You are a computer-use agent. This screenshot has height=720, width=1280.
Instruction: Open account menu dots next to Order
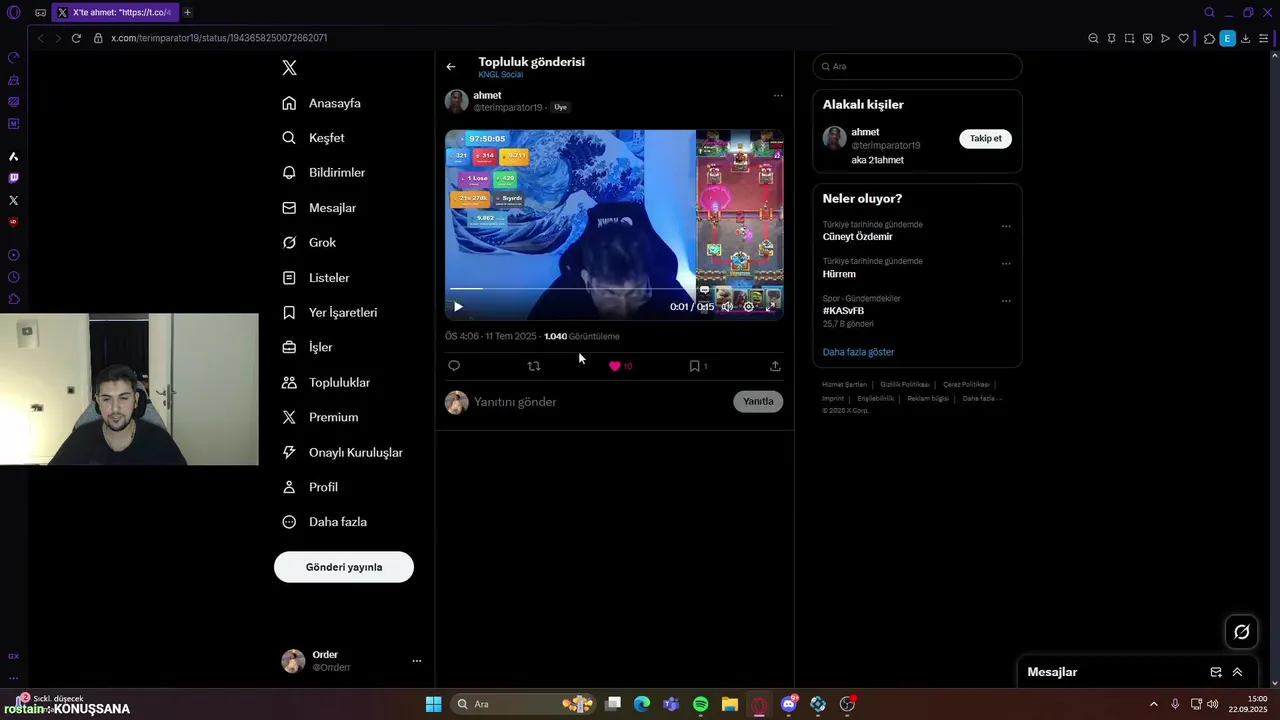(x=417, y=661)
